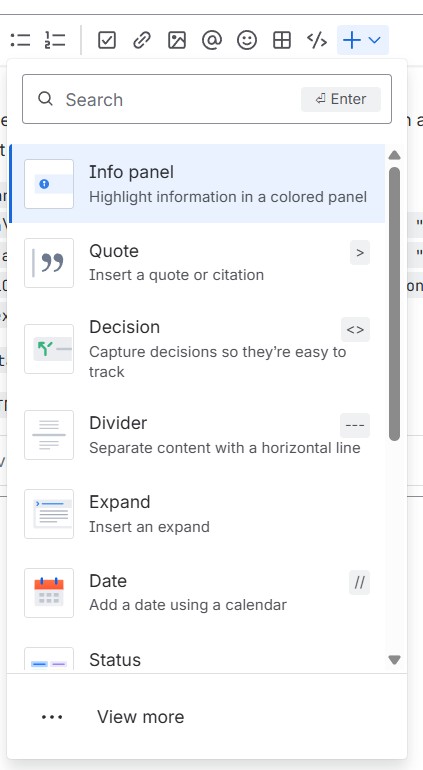Select the Quote menu item
The image size is (423, 770).
pyautogui.click(x=197, y=263)
